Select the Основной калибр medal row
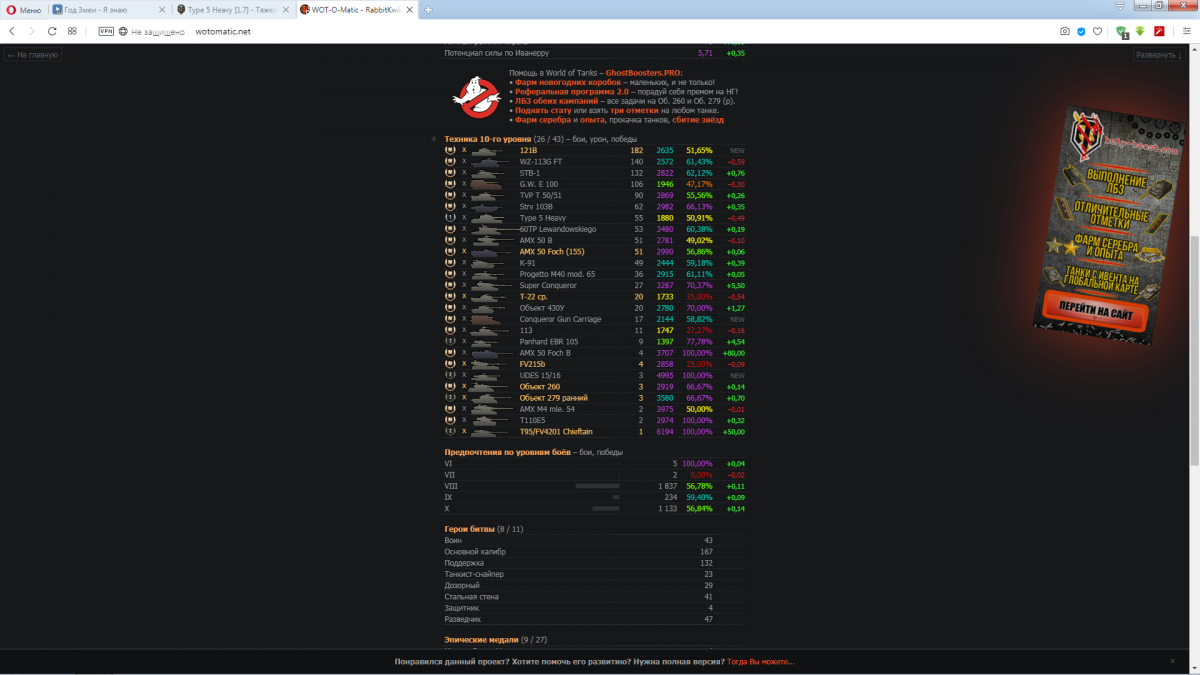Screen dimensions: 1200x675 pyautogui.click(x=594, y=551)
